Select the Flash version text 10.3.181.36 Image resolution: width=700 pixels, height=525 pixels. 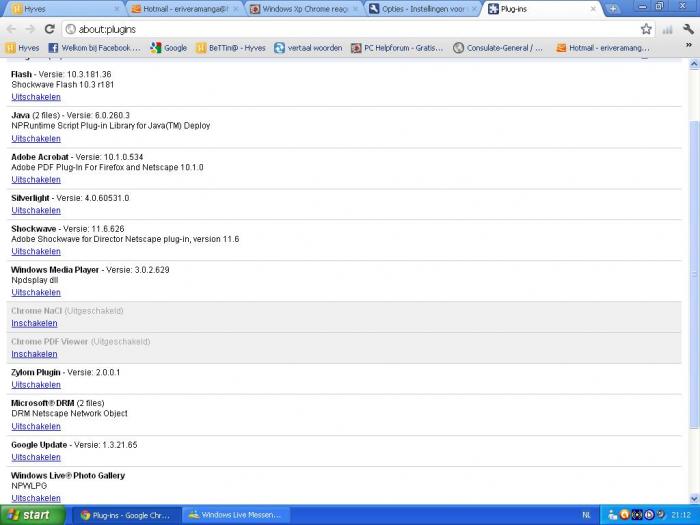pos(89,74)
